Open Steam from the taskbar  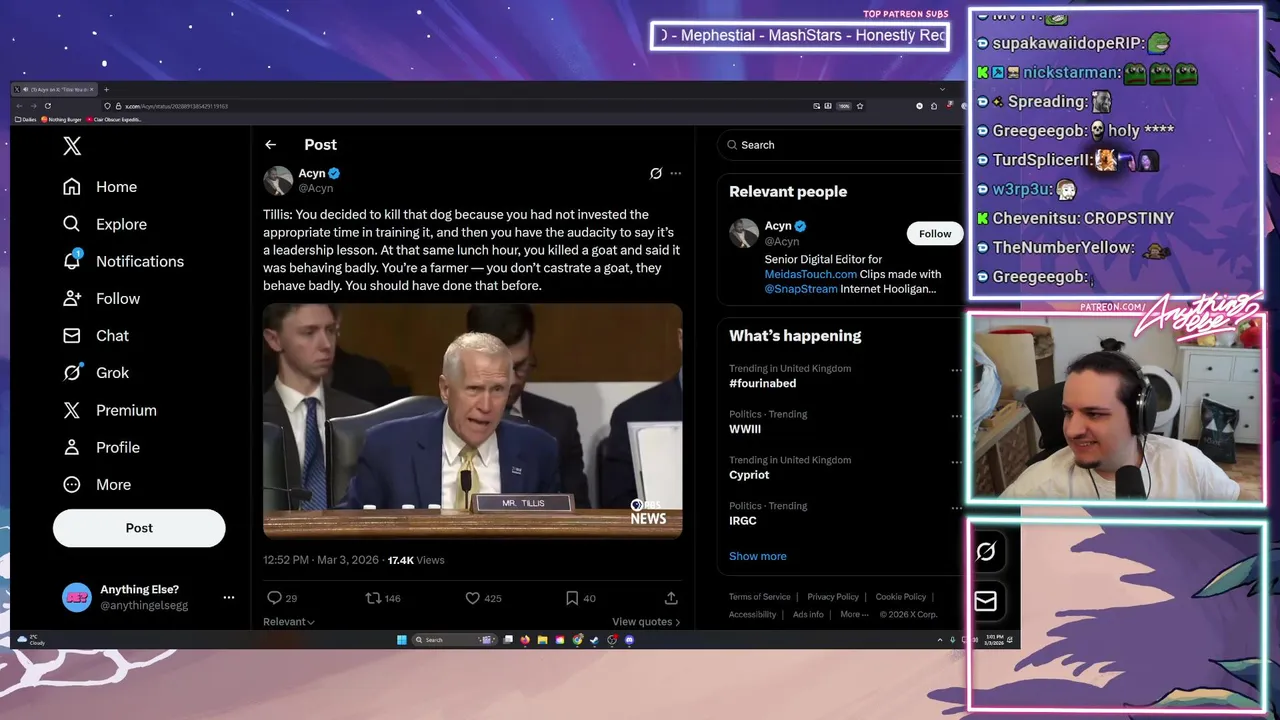point(594,640)
